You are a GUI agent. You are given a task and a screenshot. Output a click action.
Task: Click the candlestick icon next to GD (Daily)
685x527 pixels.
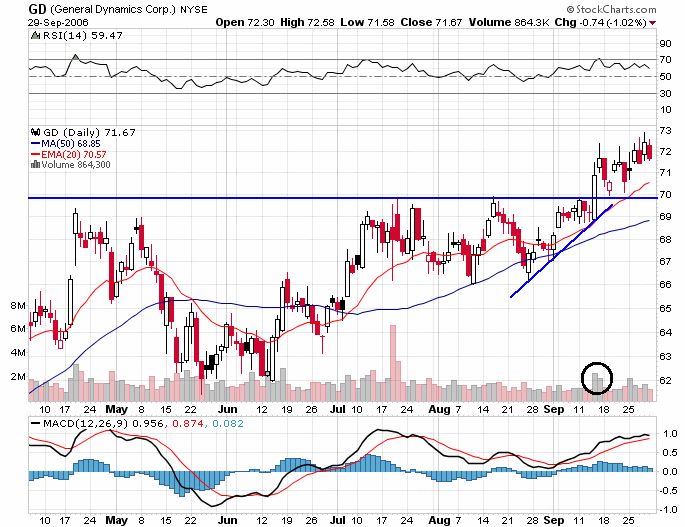coord(35,132)
